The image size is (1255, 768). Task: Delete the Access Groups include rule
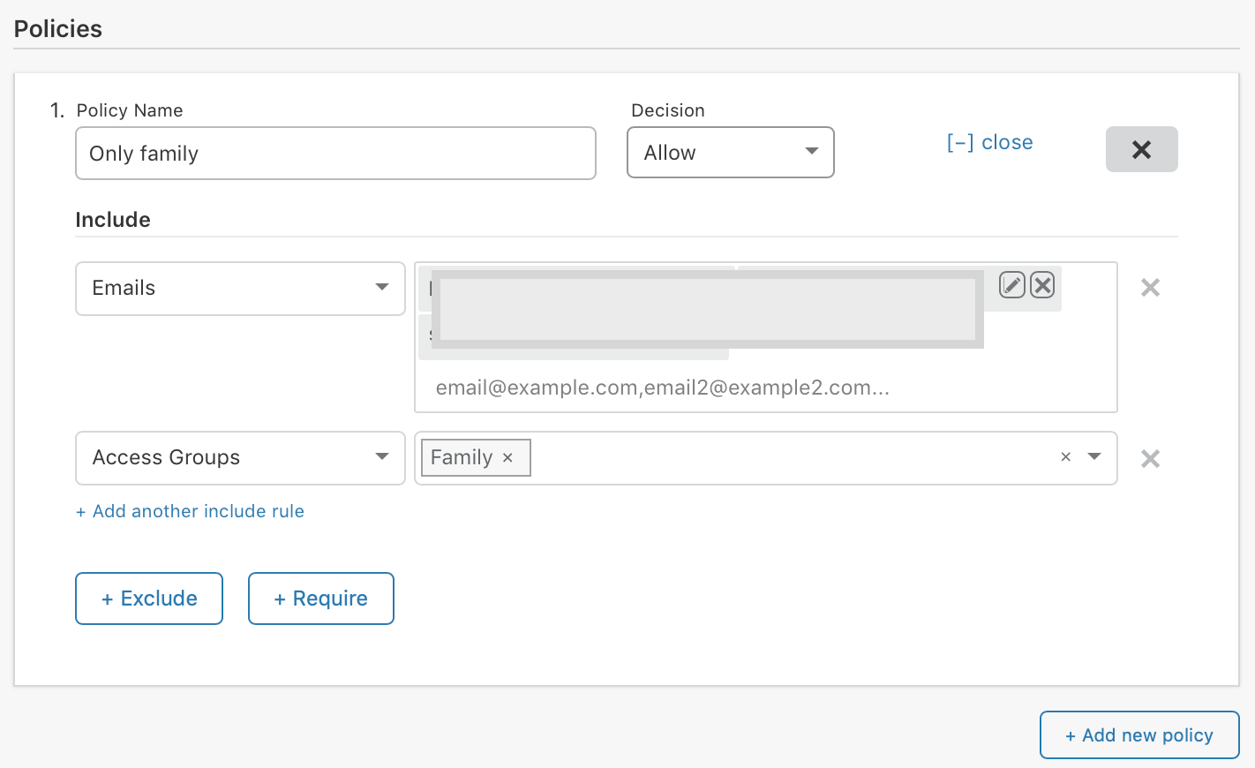(x=1150, y=458)
